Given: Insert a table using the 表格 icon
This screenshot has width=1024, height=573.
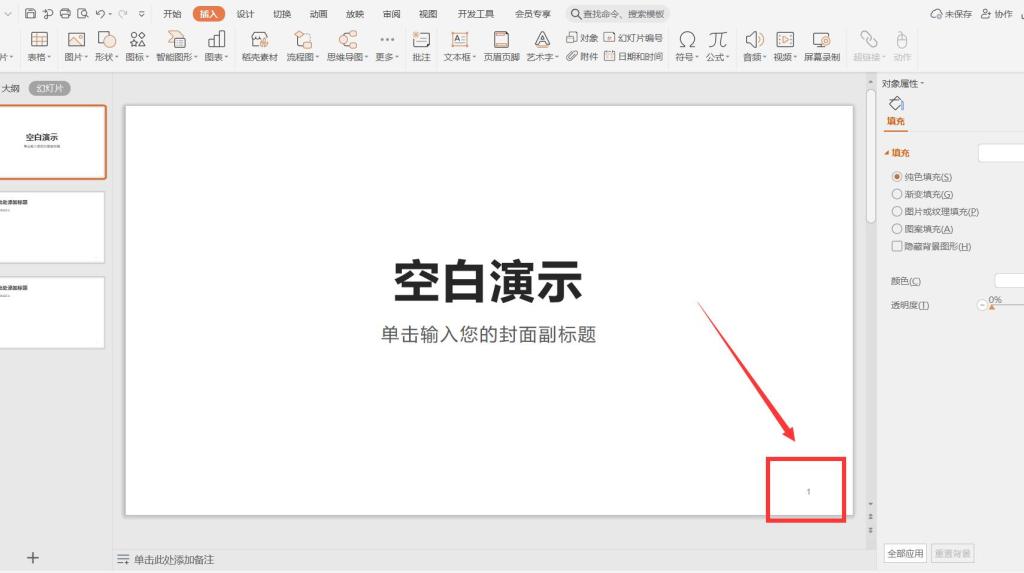Looking at the screenshot, I should coord(39,40).
